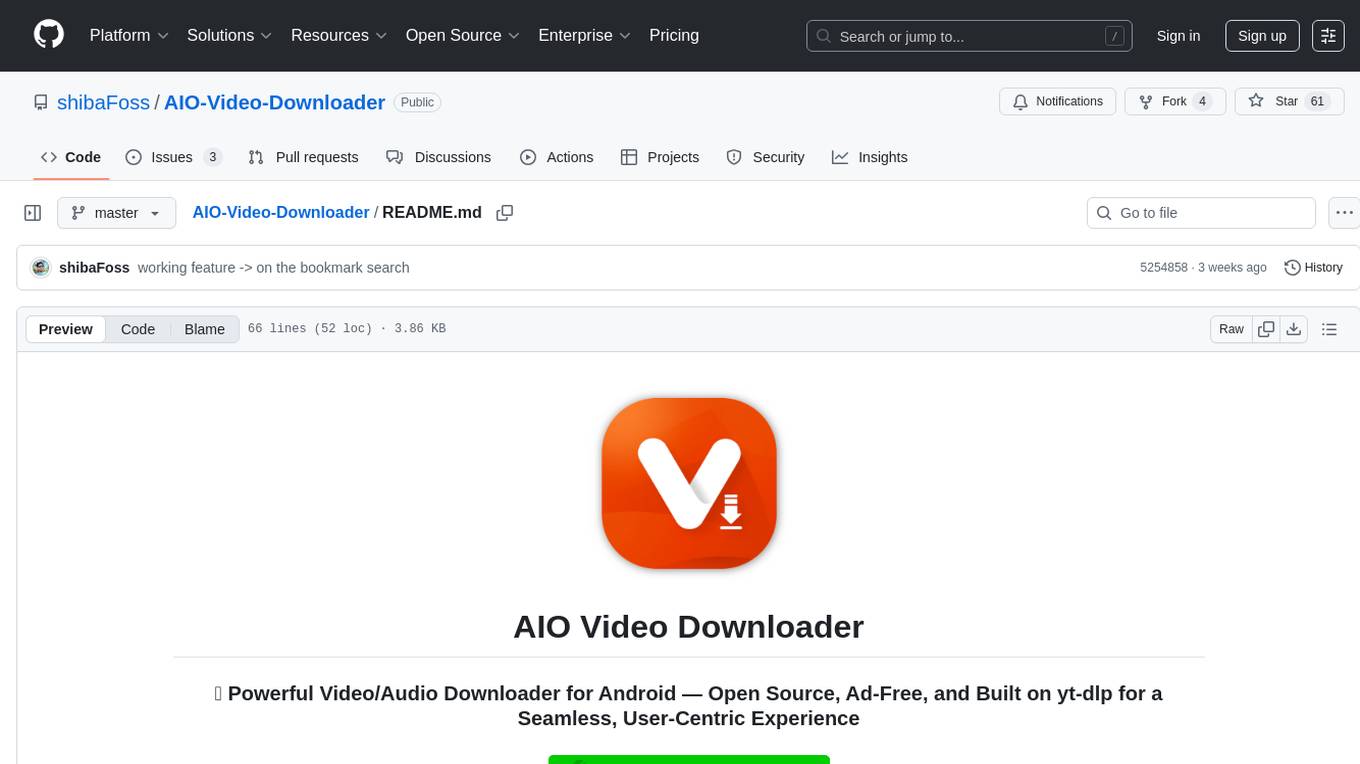Star the repository
Viewport: 1360px width, 764px height.
1289,101
